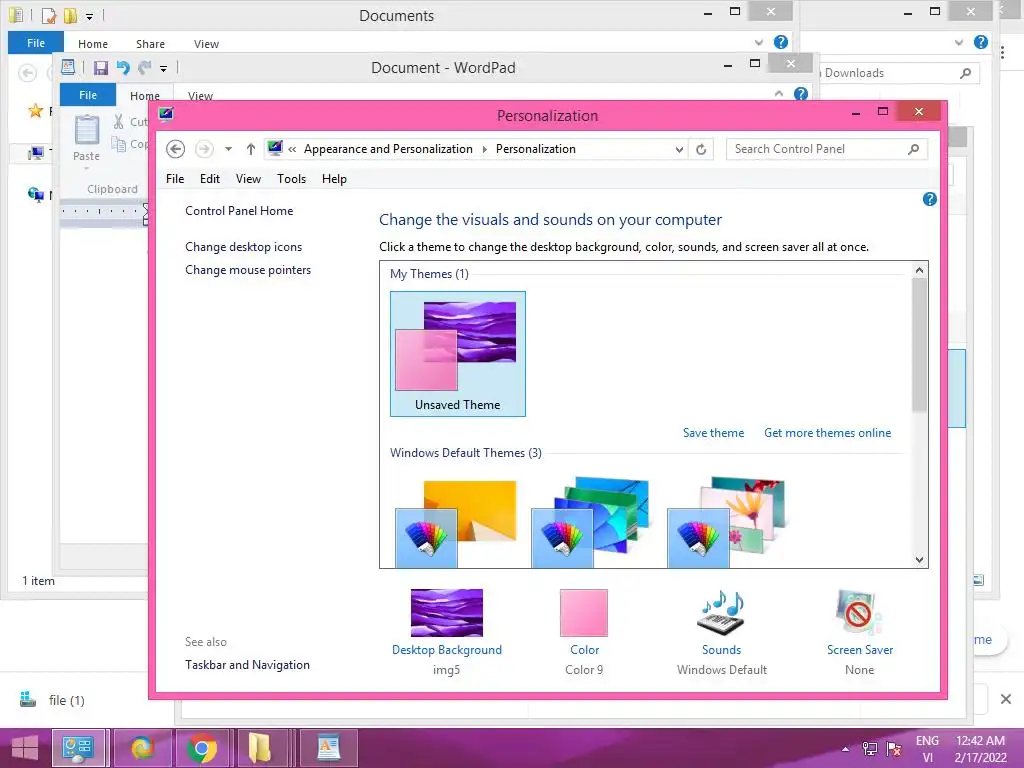Click Cut in WordPad clipboard group
Screen dimensions: 1024x768
(x=130, y=121)
